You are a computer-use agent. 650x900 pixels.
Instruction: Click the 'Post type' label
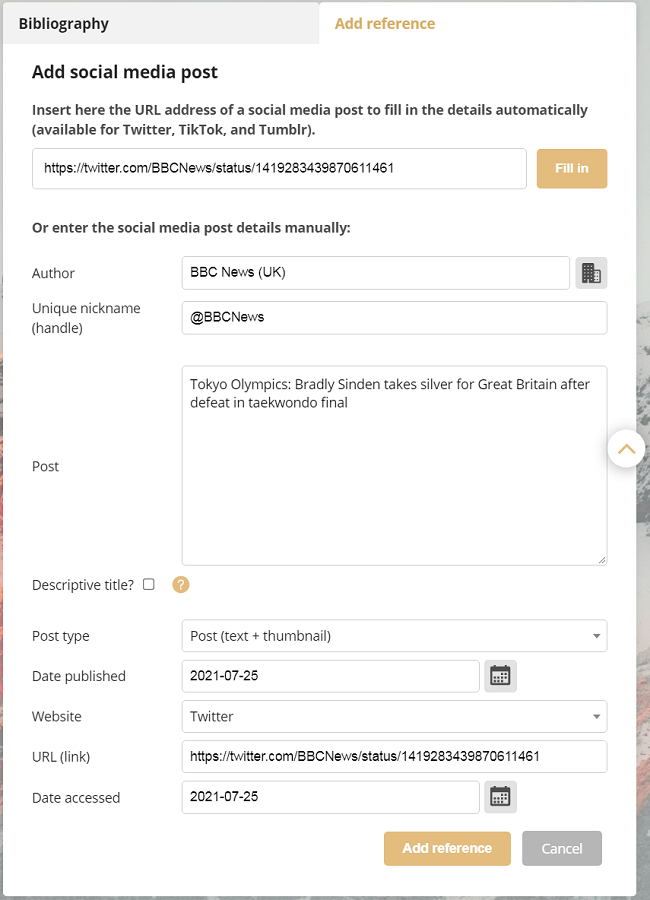click(61, 636)
